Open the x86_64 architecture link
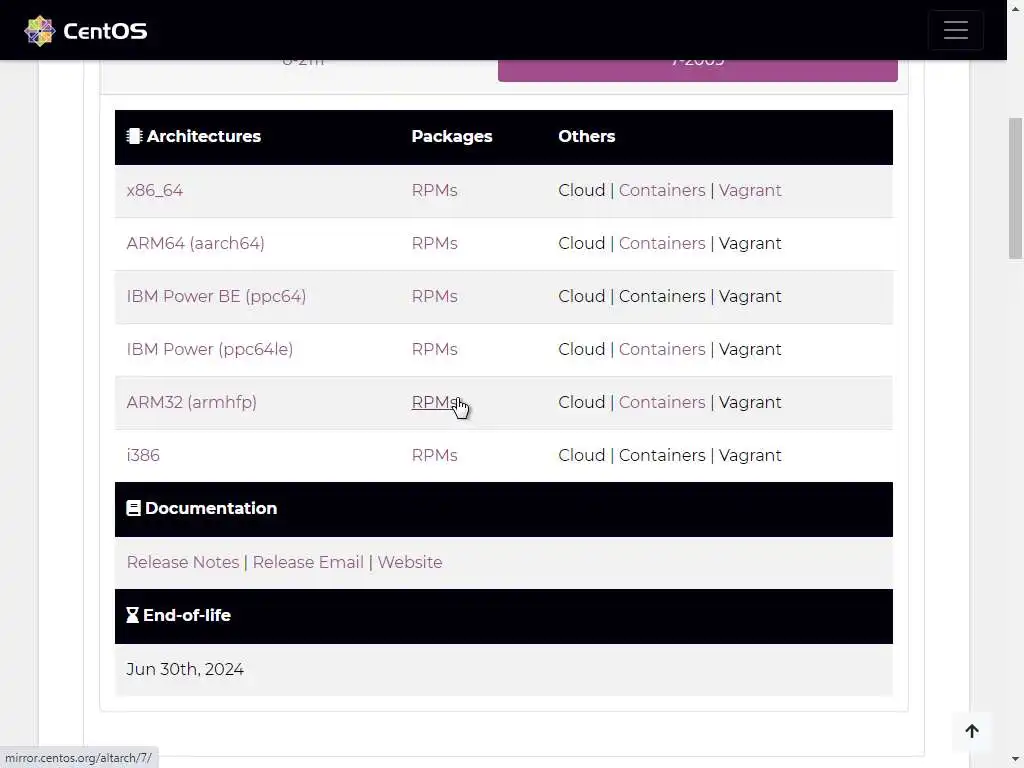 coord(154,190)
